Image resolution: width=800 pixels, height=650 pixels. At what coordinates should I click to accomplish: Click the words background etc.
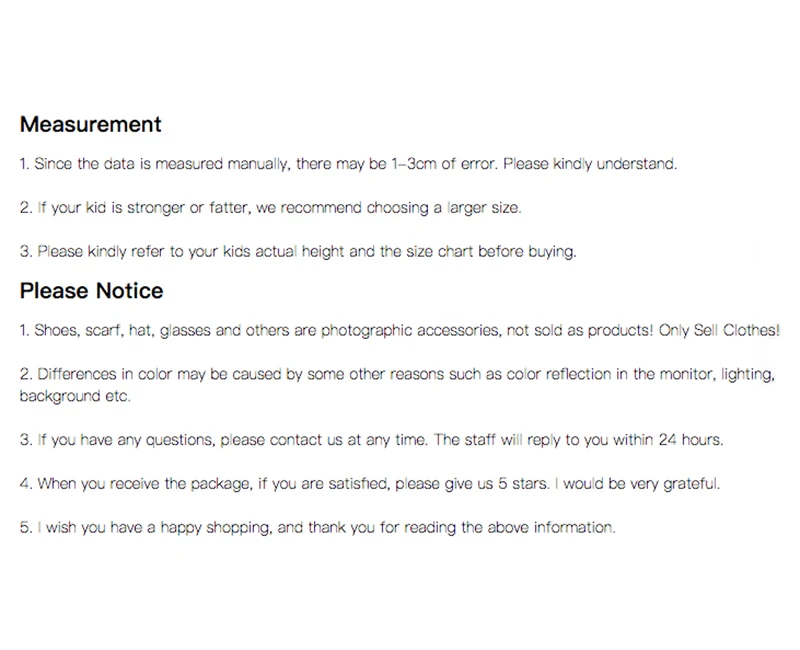(x=75, y=396)
